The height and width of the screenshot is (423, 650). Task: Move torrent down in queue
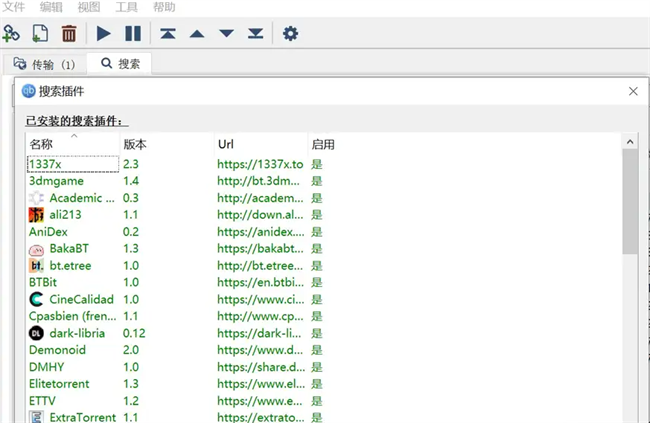click(x=226, y=33)
